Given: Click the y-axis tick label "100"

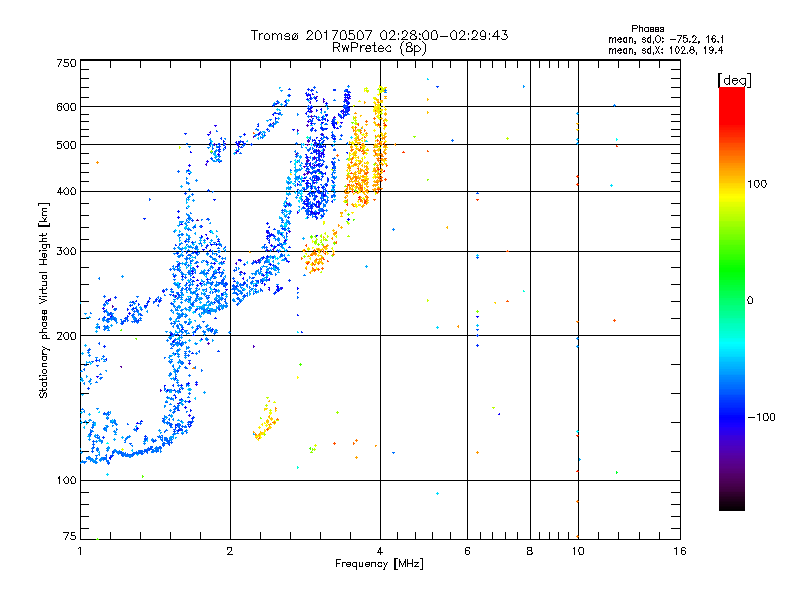Looking at the screenshot, I should 66,480.
